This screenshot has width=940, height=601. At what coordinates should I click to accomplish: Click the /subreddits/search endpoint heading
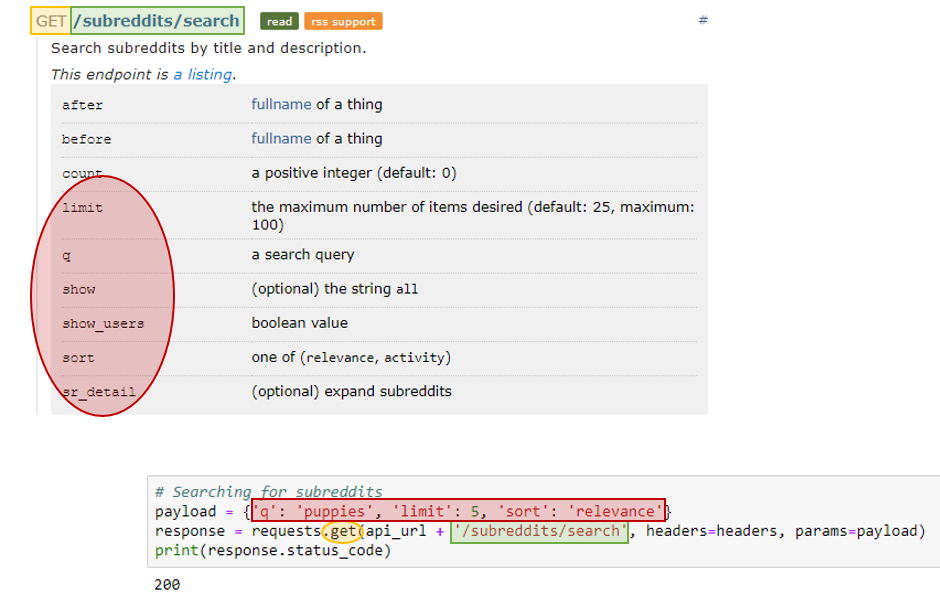pyautogui.click(x=157, y=20)
